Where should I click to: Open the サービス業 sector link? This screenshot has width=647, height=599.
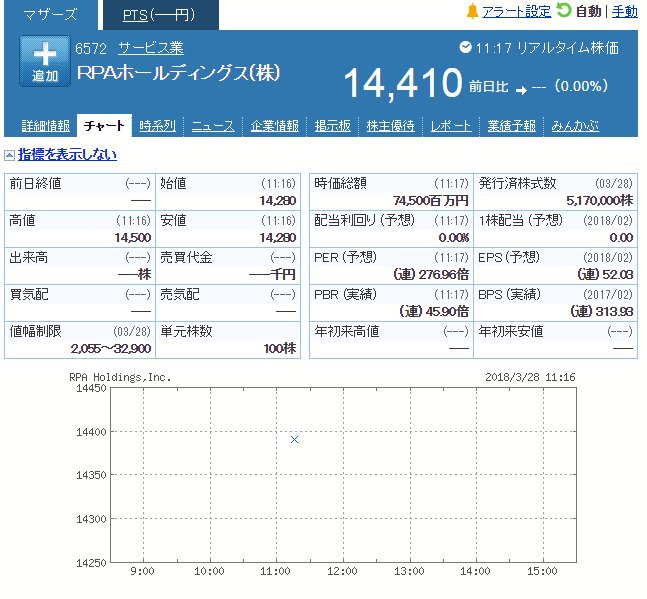(151, 48)
